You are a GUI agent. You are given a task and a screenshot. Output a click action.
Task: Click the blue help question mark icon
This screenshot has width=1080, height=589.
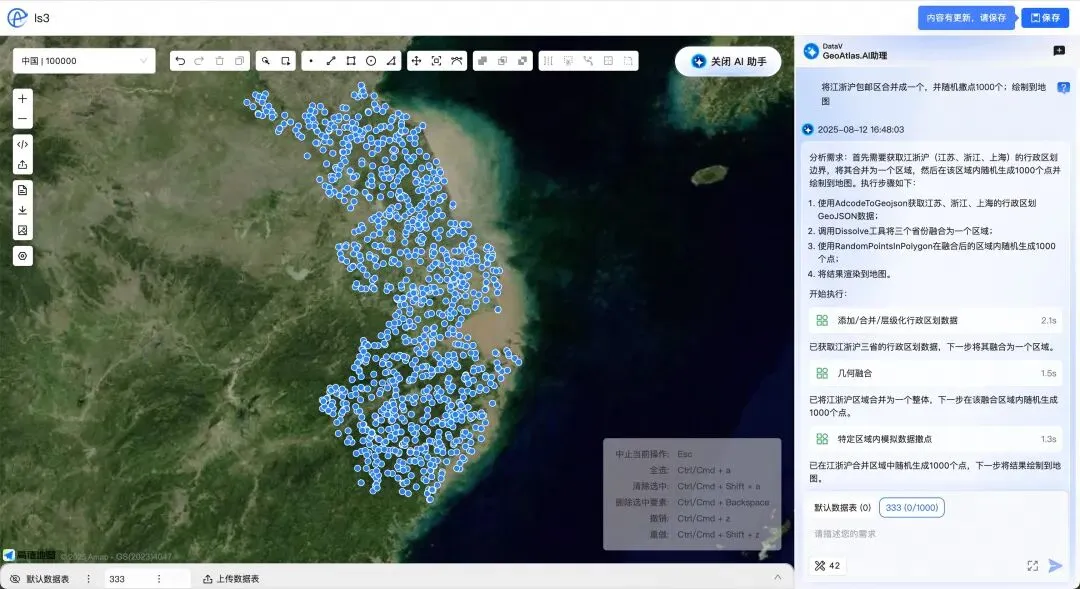pos(1063,88)
